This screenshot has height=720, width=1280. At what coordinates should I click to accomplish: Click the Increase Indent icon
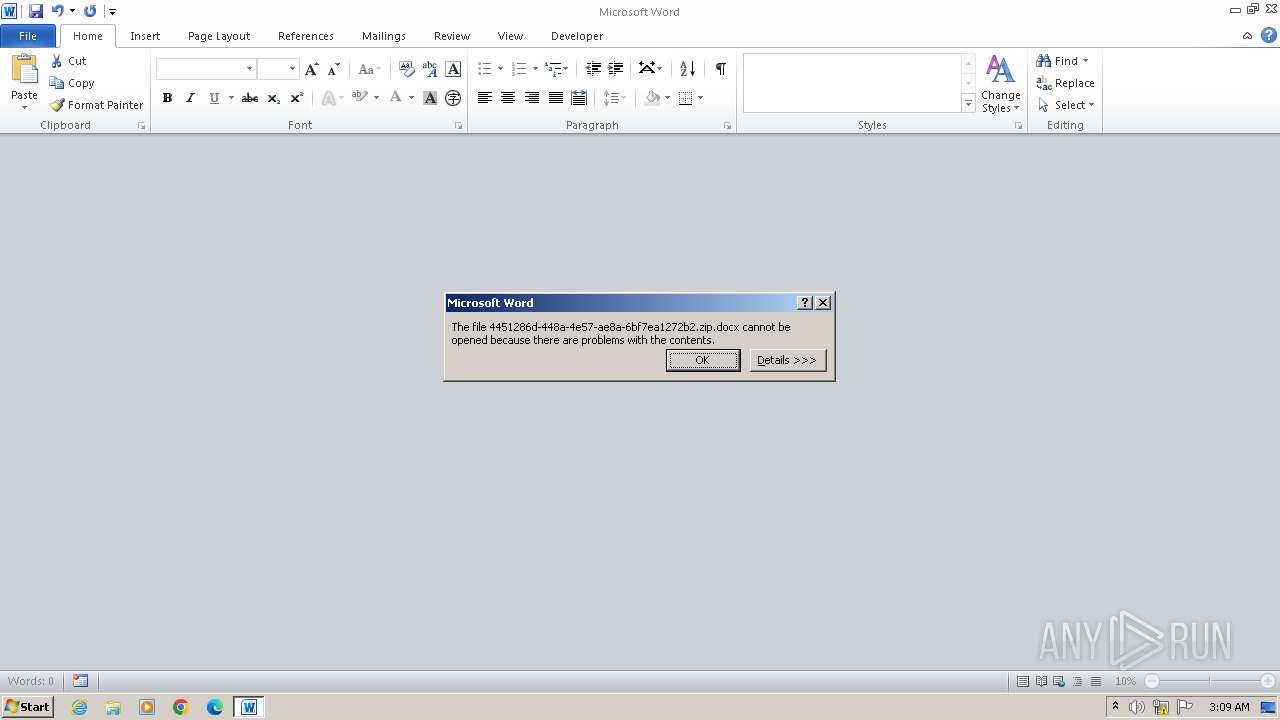(616, 69)
